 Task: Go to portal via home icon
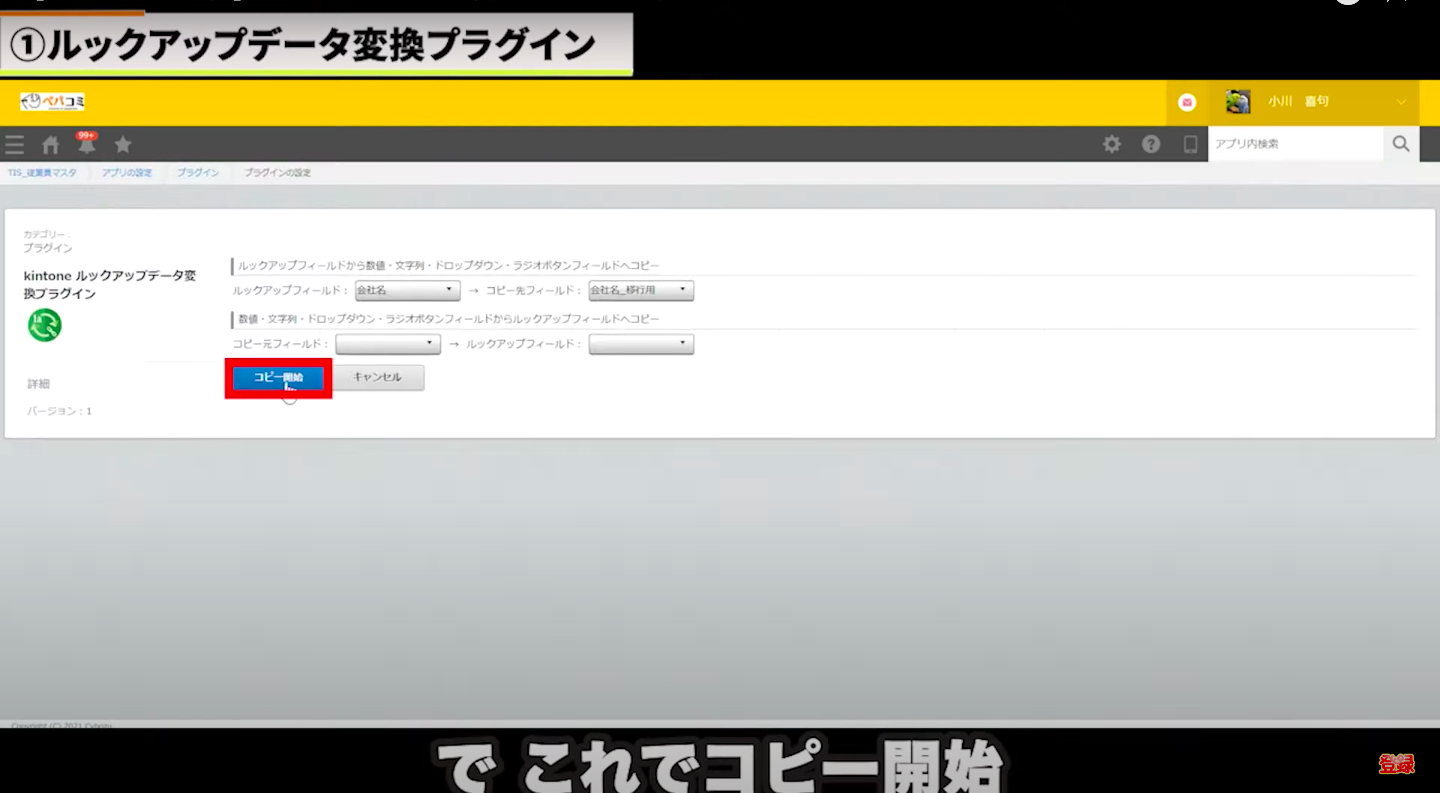pos(50,145)
